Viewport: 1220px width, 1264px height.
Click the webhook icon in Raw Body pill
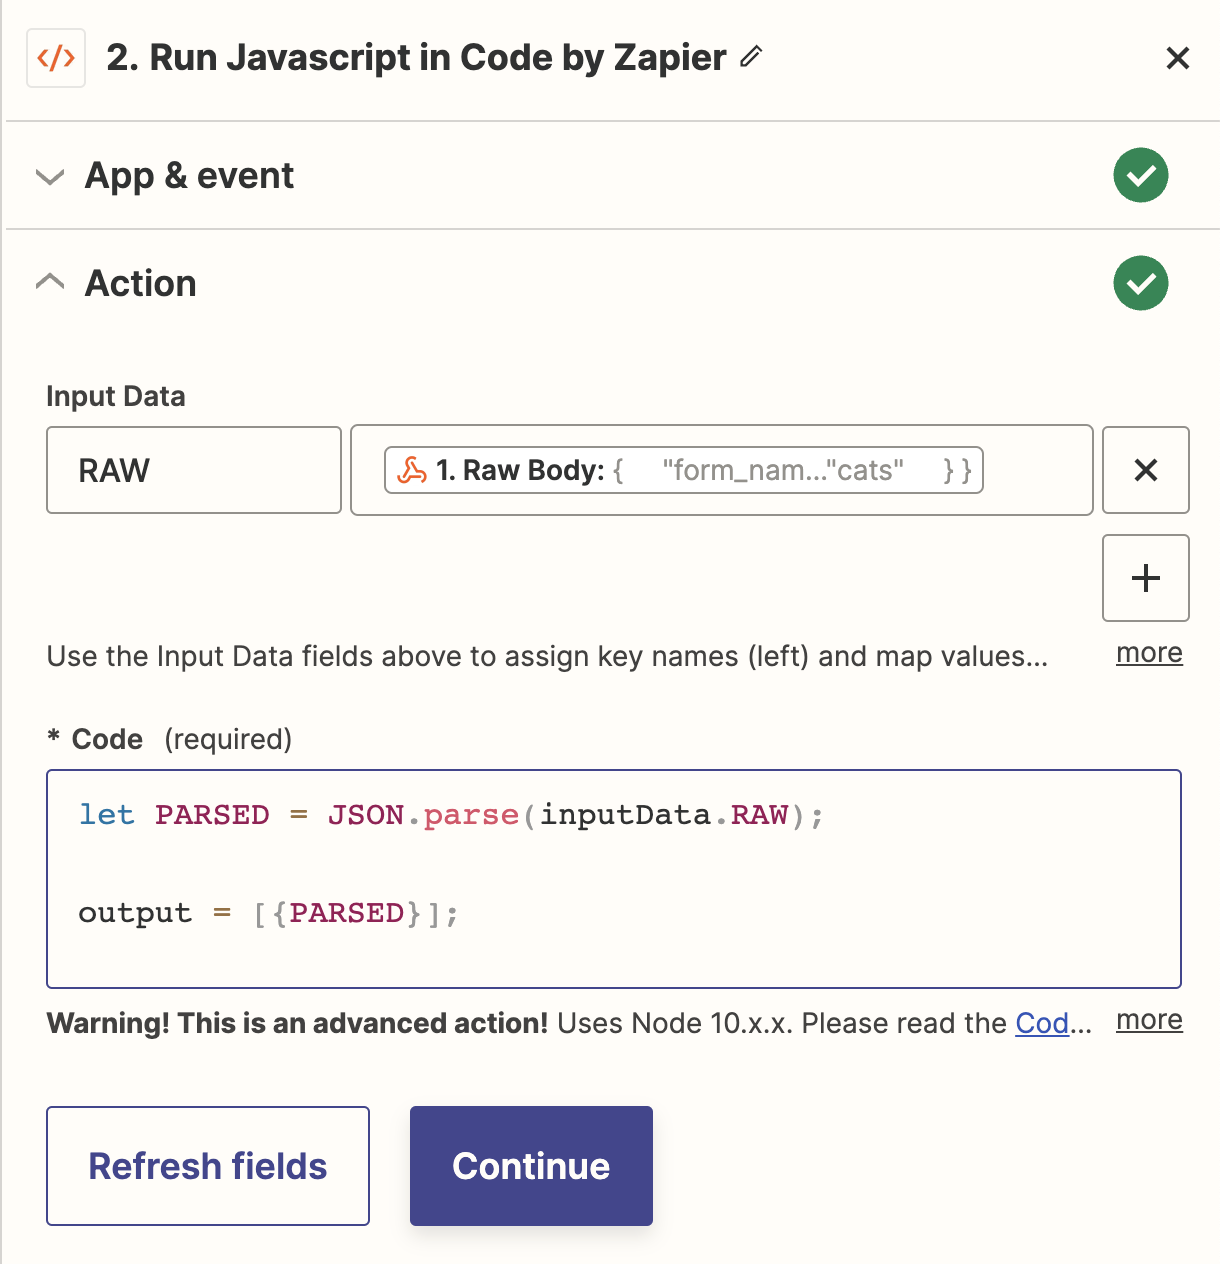[412, 470]
